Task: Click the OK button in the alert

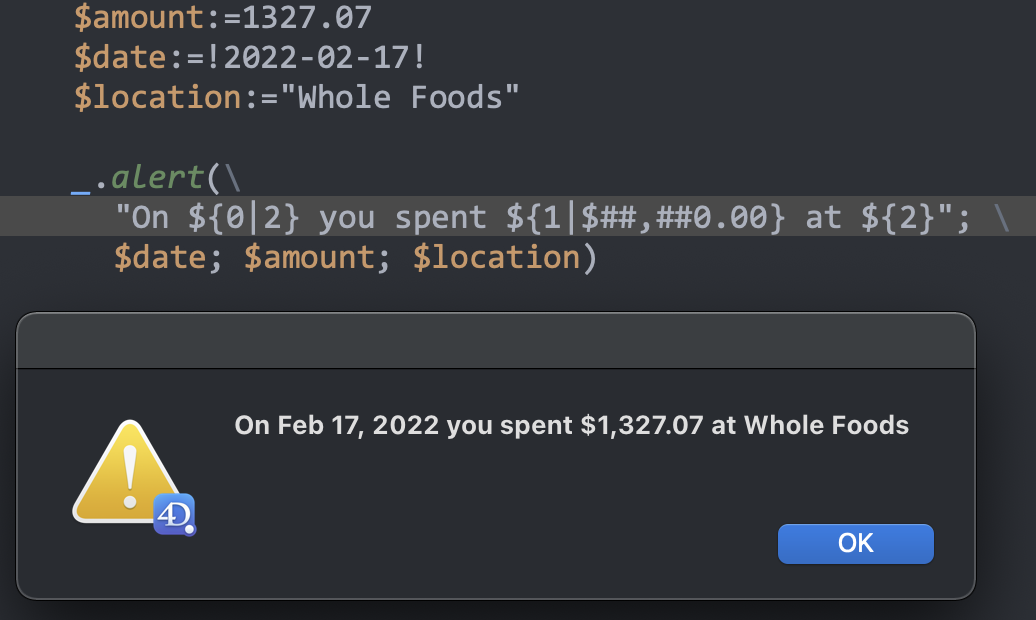Action: click(855, 543)
